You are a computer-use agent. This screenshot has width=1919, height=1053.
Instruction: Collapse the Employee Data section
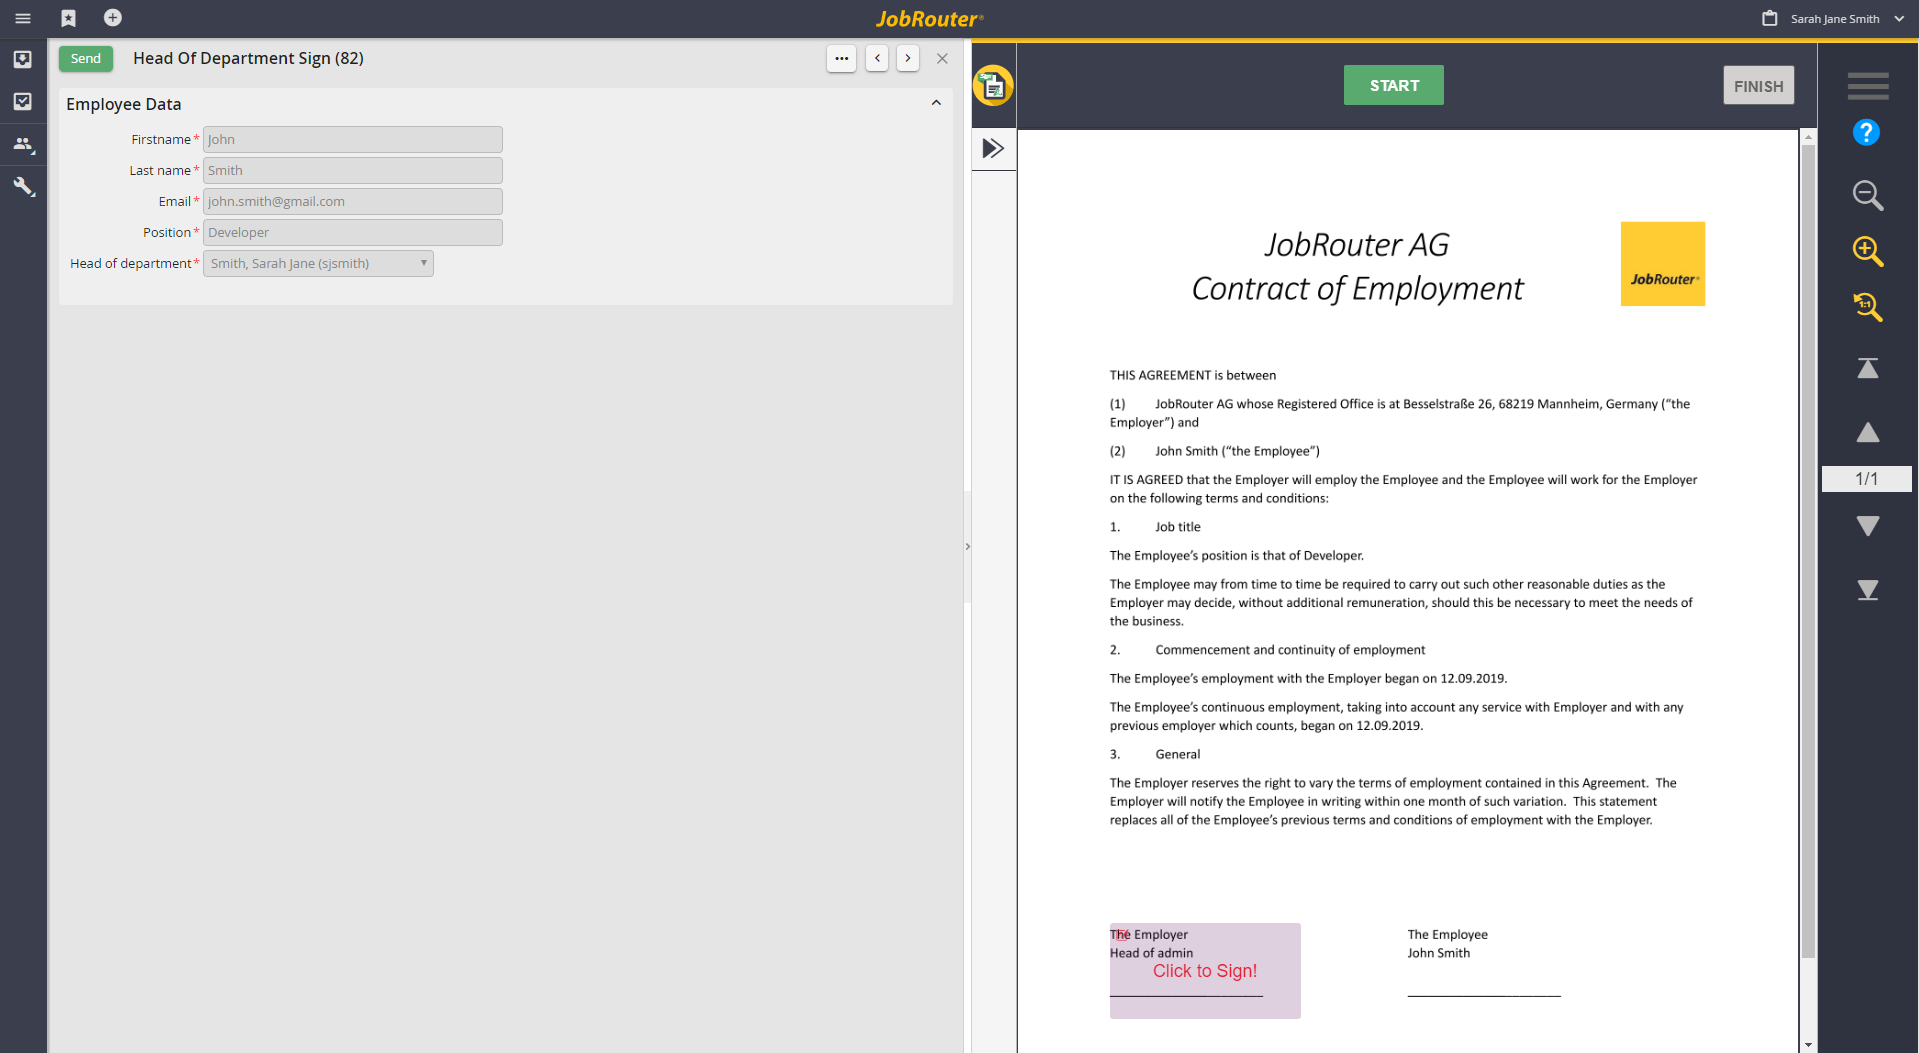pos(936,102)
